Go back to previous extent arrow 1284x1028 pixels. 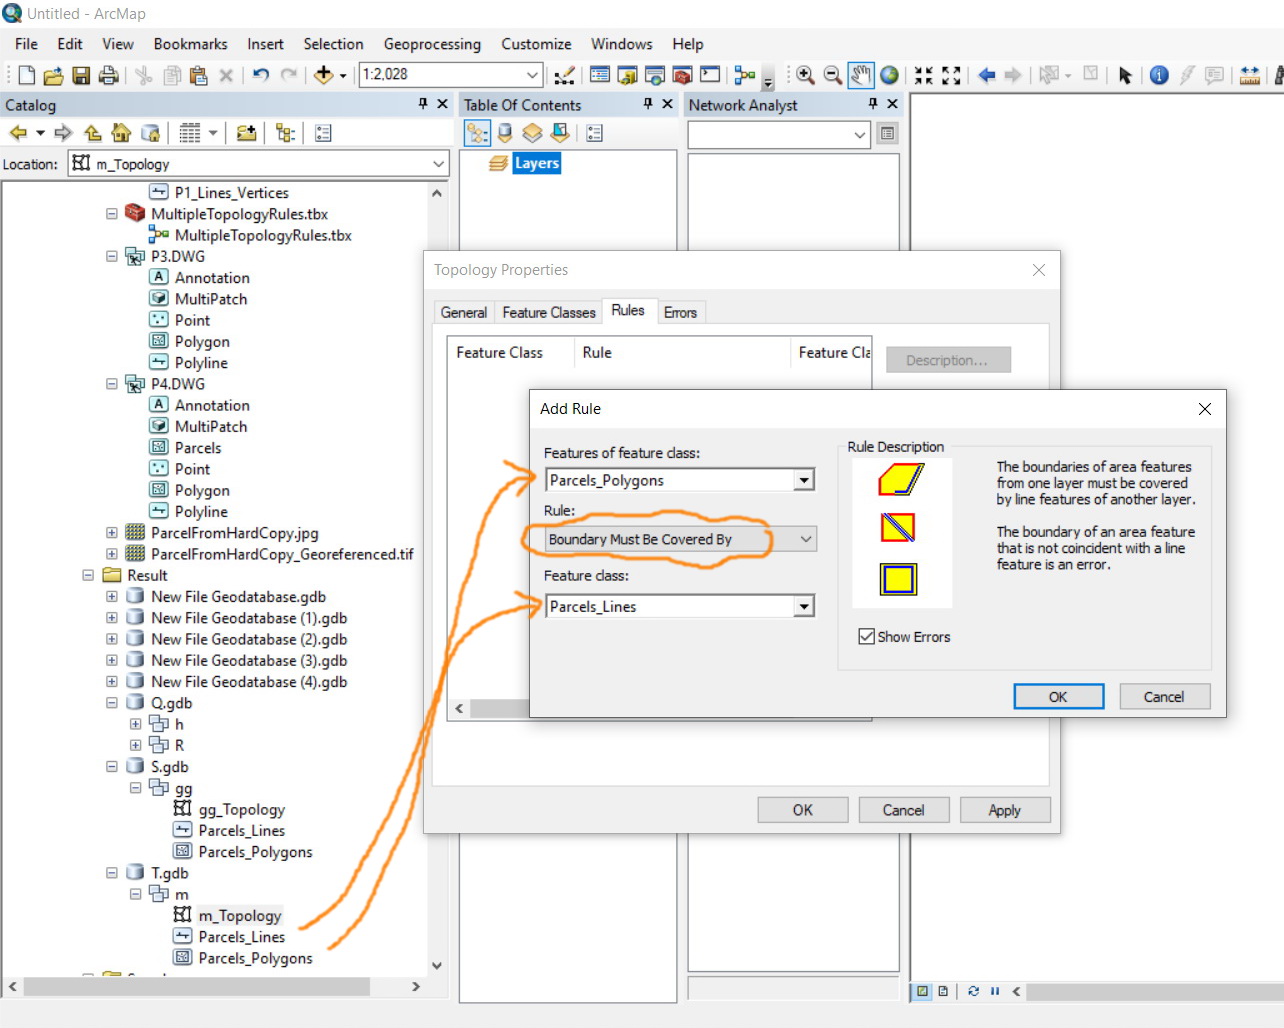click(x=986, y=75)
